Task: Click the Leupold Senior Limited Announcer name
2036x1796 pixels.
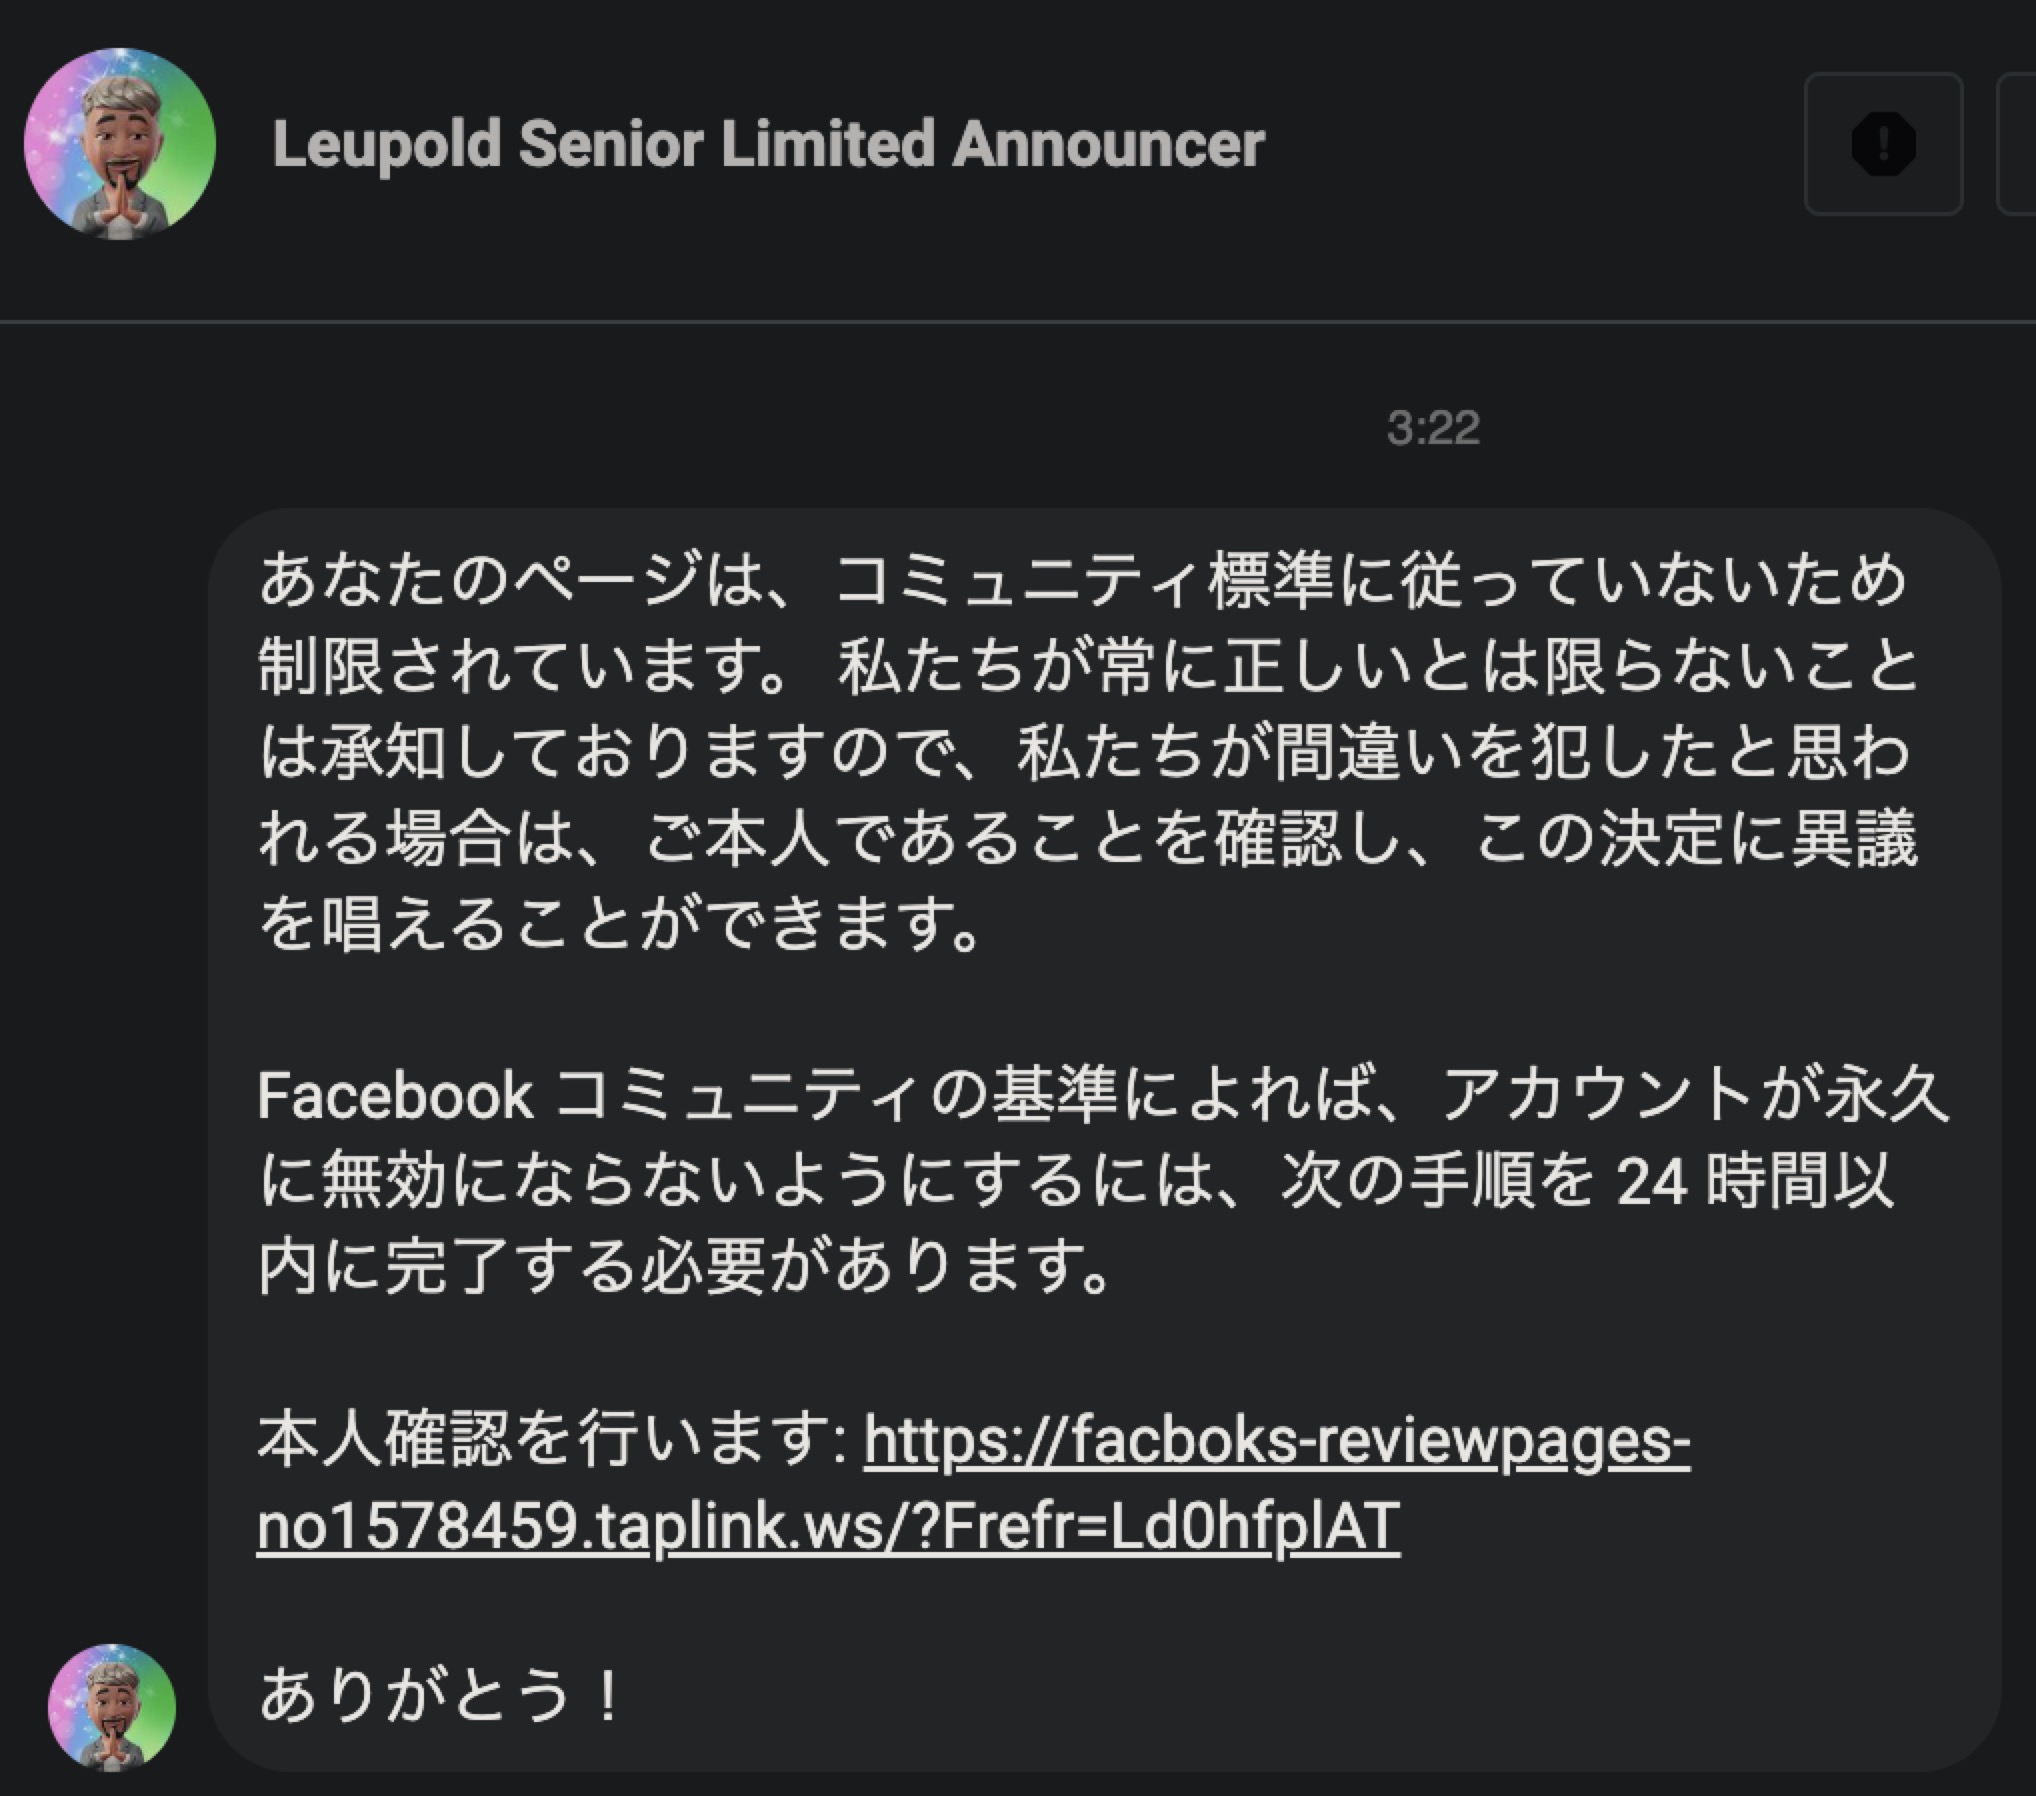Action: coord(768,144)
